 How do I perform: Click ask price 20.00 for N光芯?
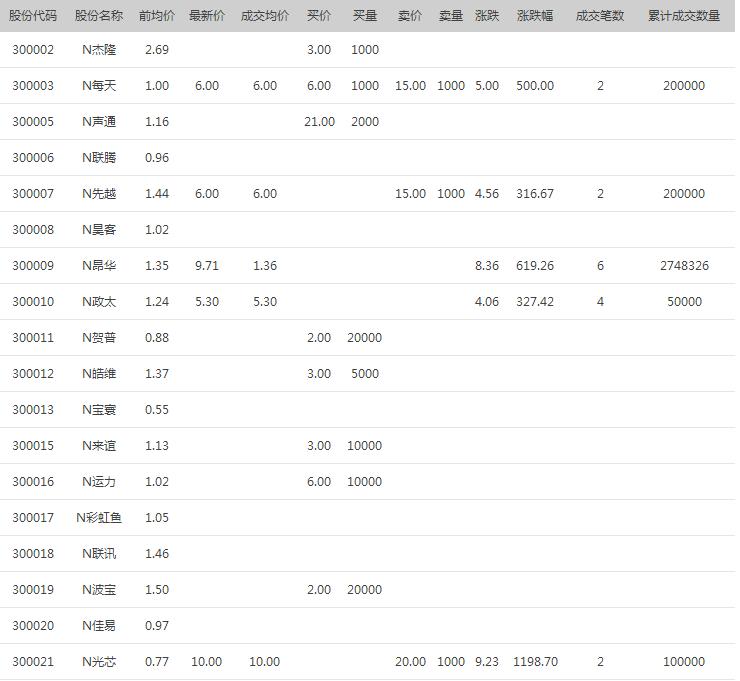click(411, 662)
